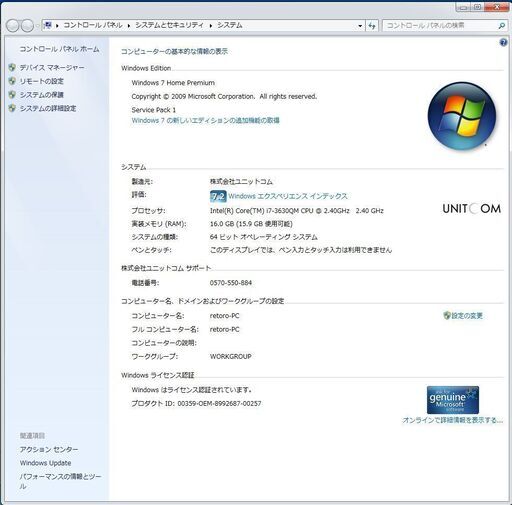Viewport: 512px width, 505px height.
Task: Click オンラインで詳細情報を表示する link
Action: click(x=452, y=420)
